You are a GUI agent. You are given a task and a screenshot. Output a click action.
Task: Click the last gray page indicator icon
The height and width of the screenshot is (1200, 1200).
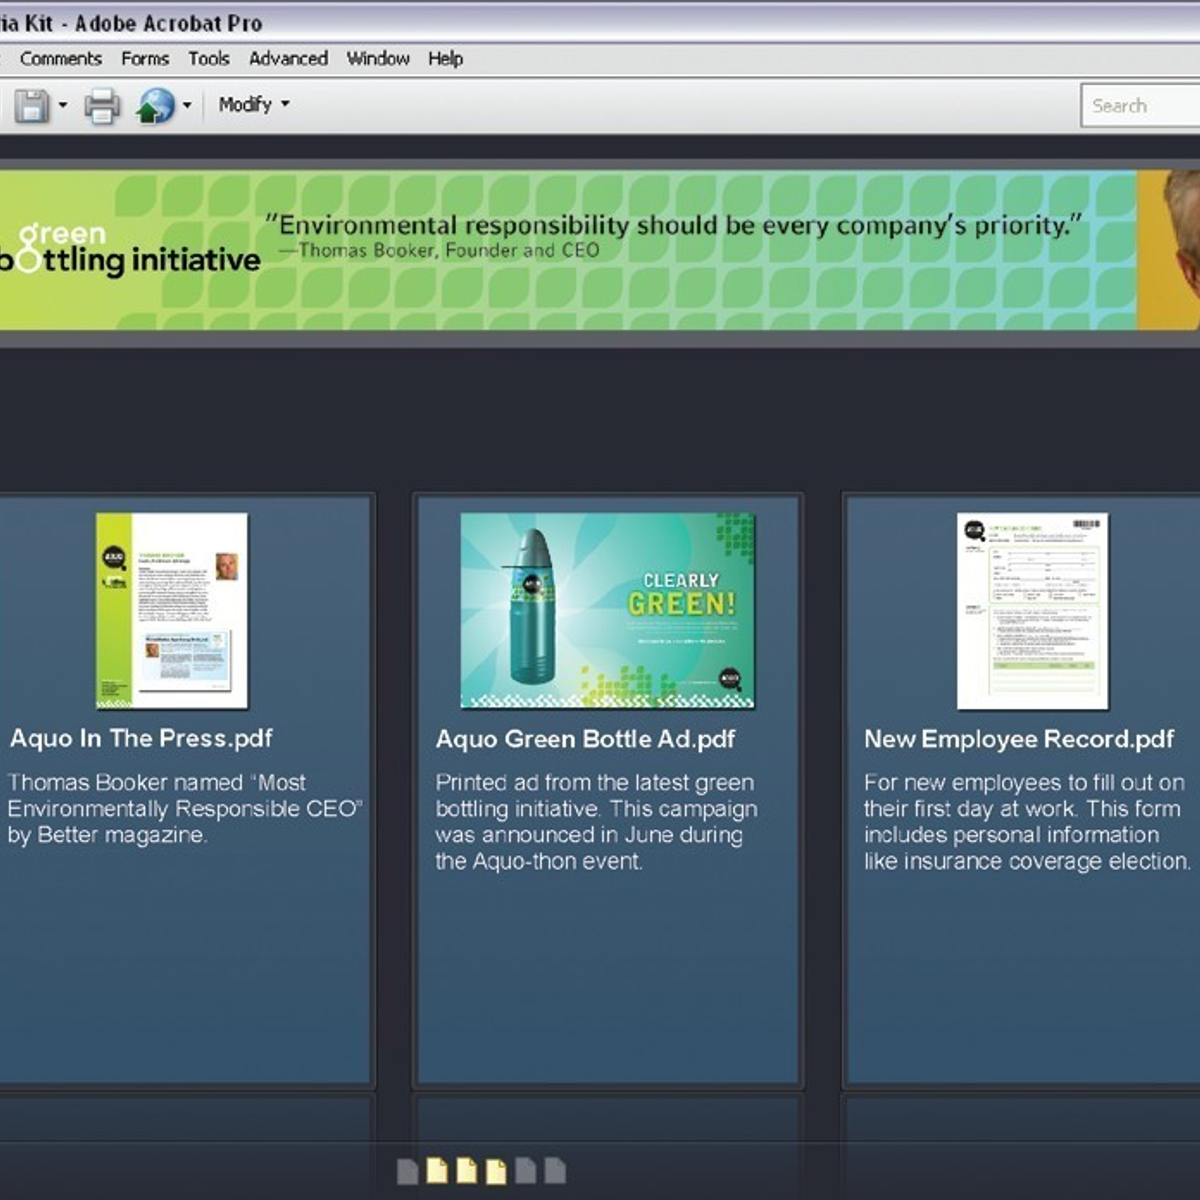555,1170
